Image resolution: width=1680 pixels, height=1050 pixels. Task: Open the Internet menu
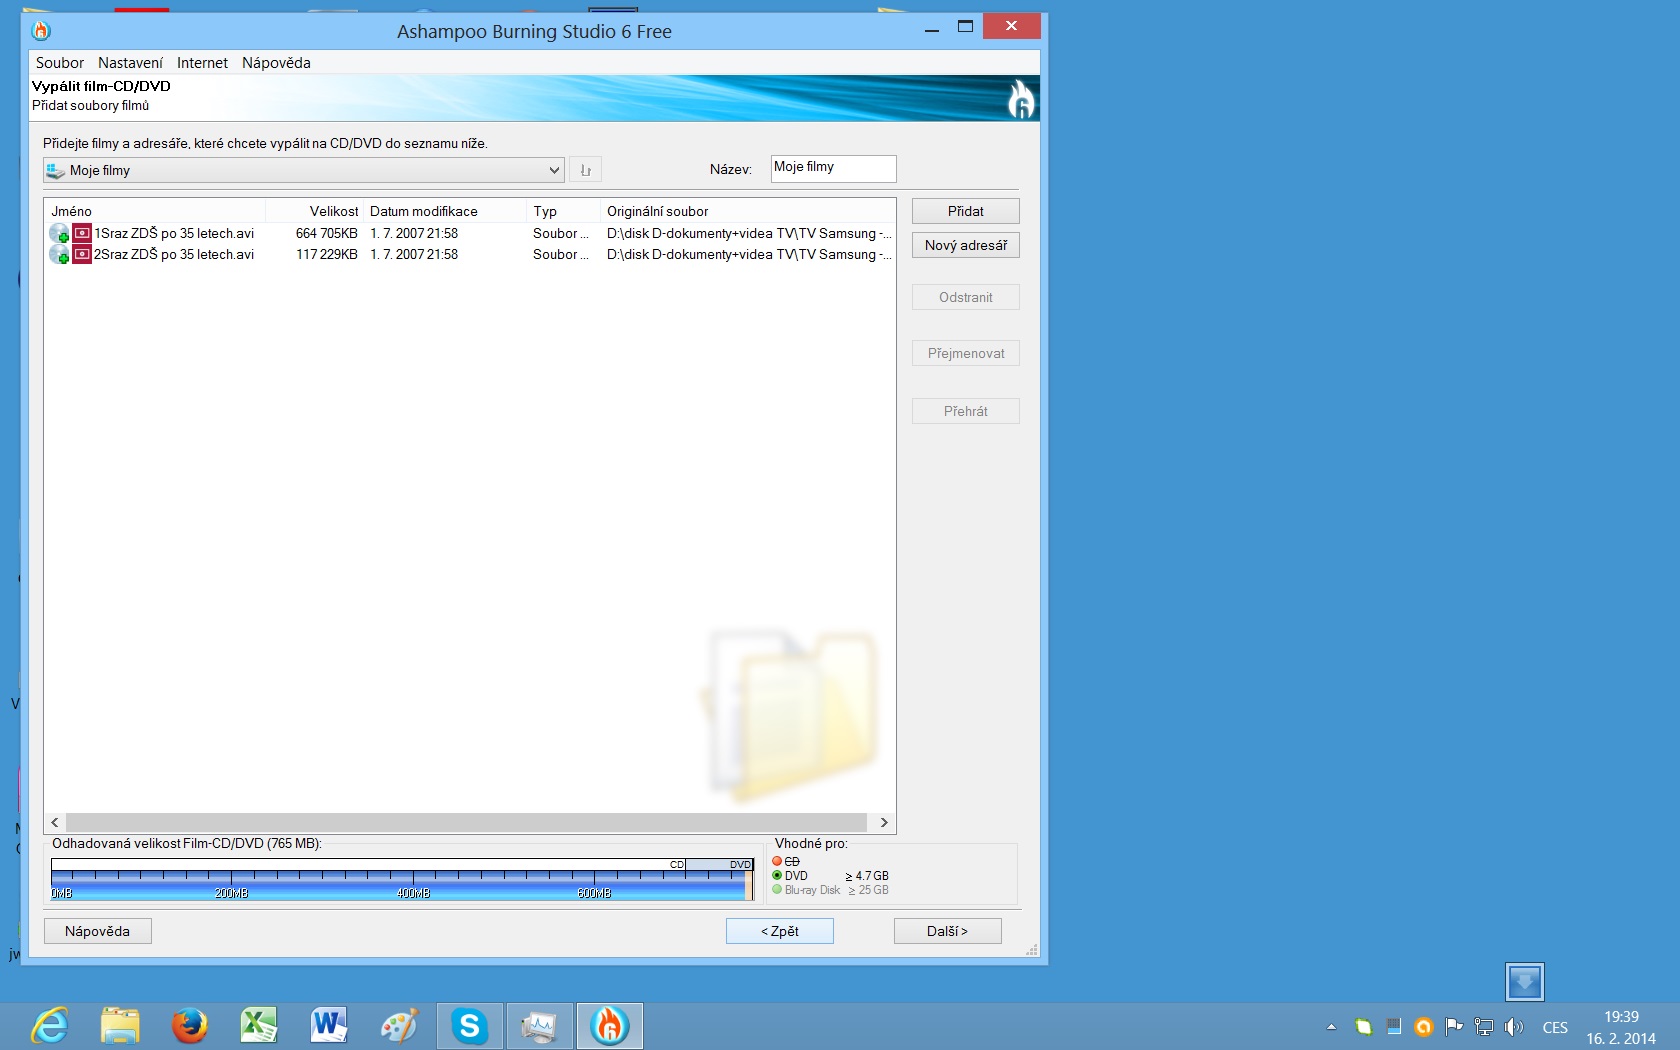pos(202,63)
